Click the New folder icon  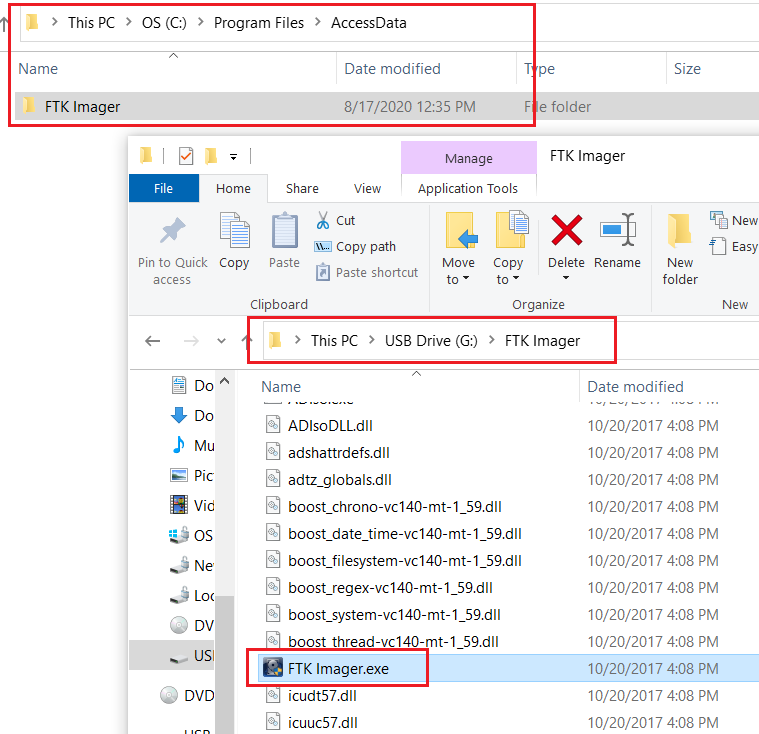(x=680, y=231)
